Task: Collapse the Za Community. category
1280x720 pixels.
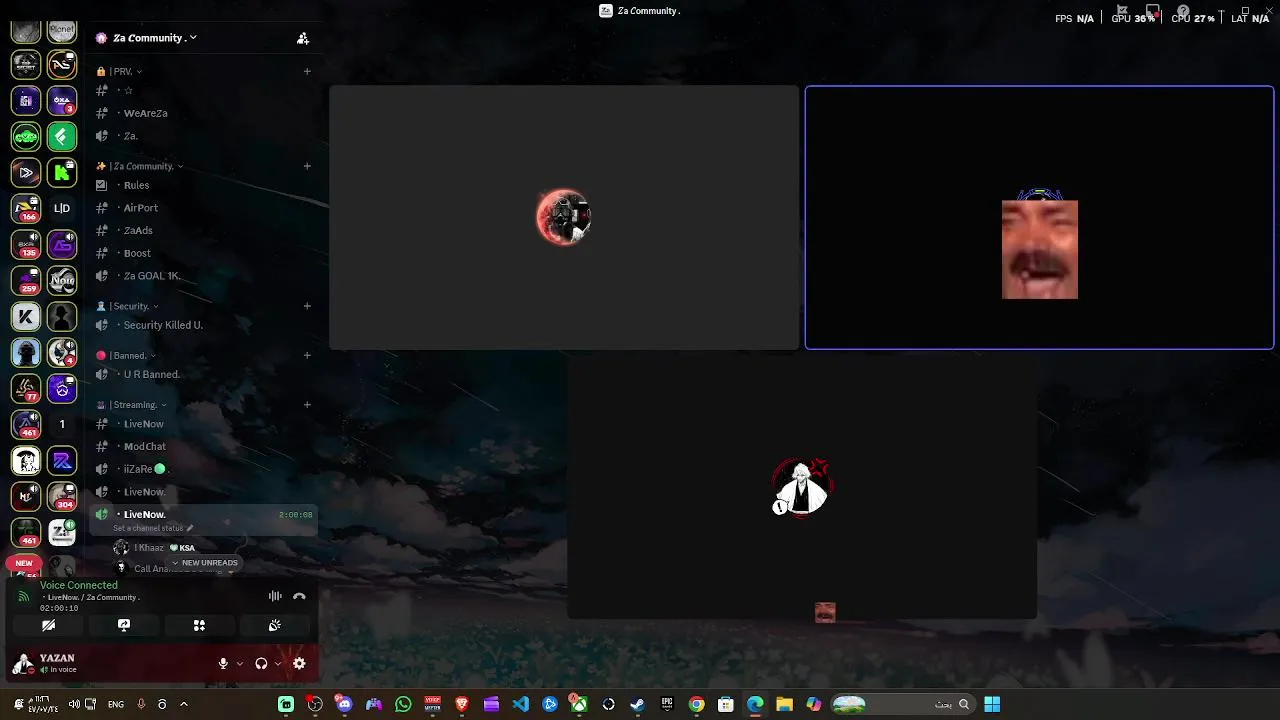Action: (139, 166)
